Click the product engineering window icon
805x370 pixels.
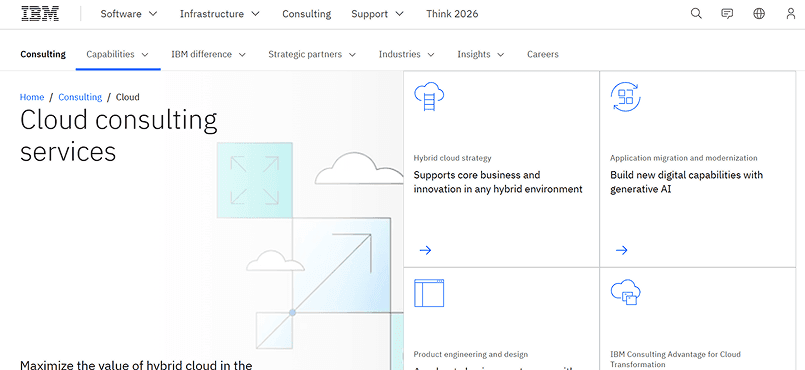pyautogui.click(x=429, y=293)
